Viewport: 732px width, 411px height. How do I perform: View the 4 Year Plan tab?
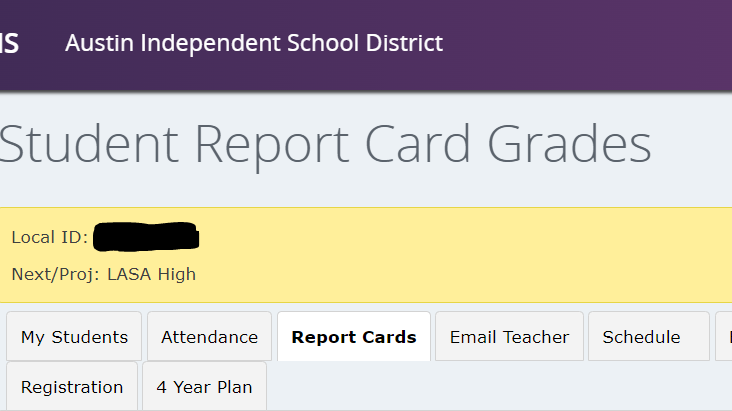point(204,387)
